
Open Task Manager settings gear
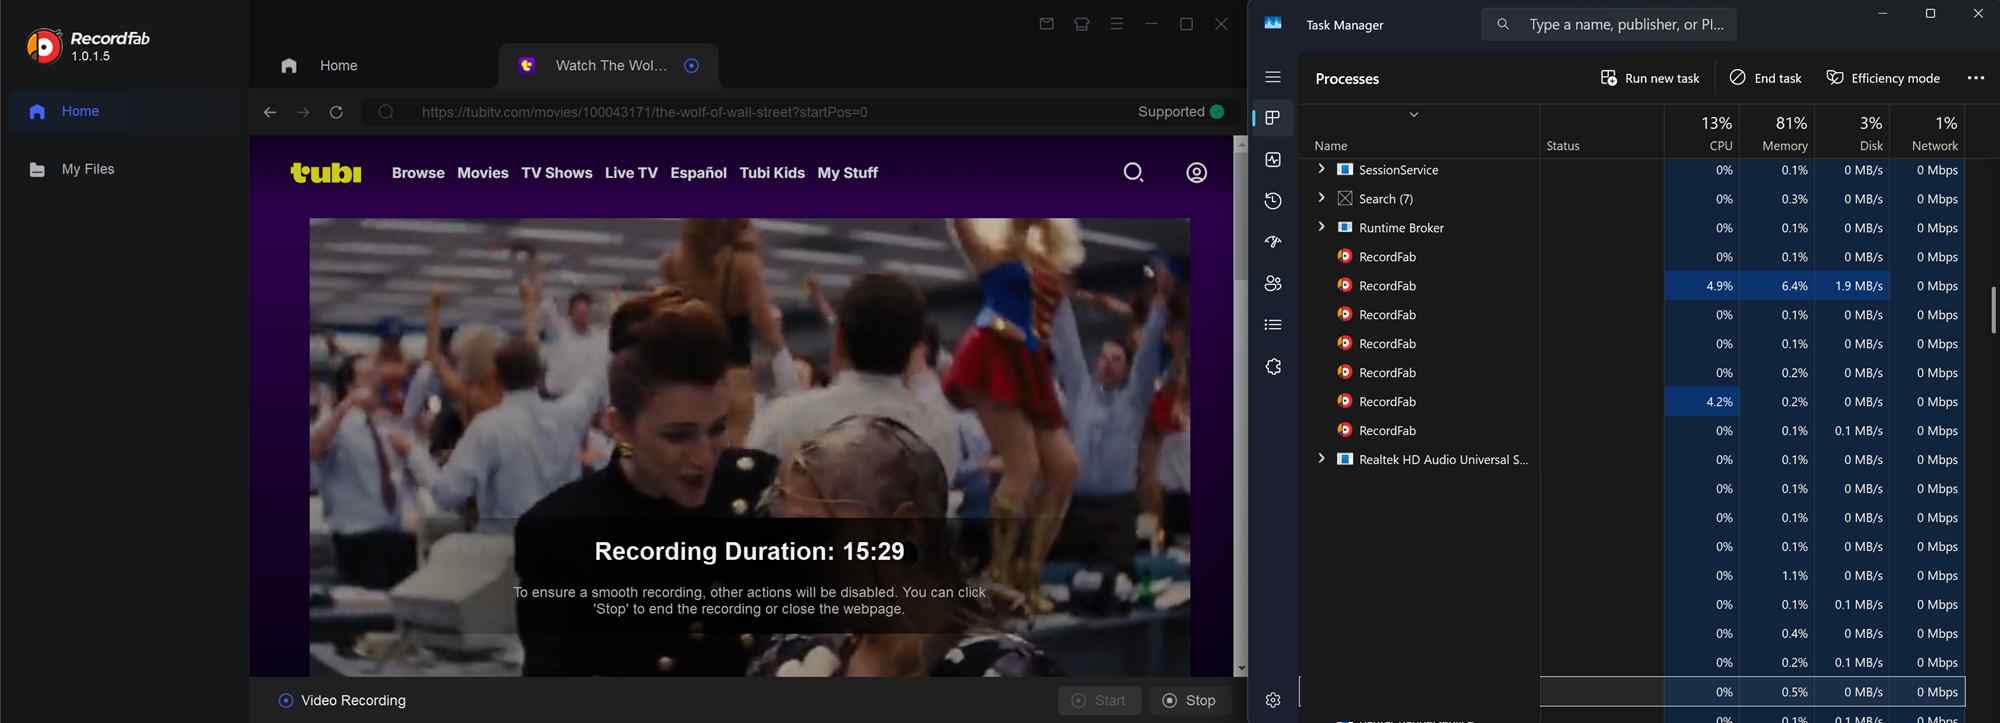coord(1273,700)
